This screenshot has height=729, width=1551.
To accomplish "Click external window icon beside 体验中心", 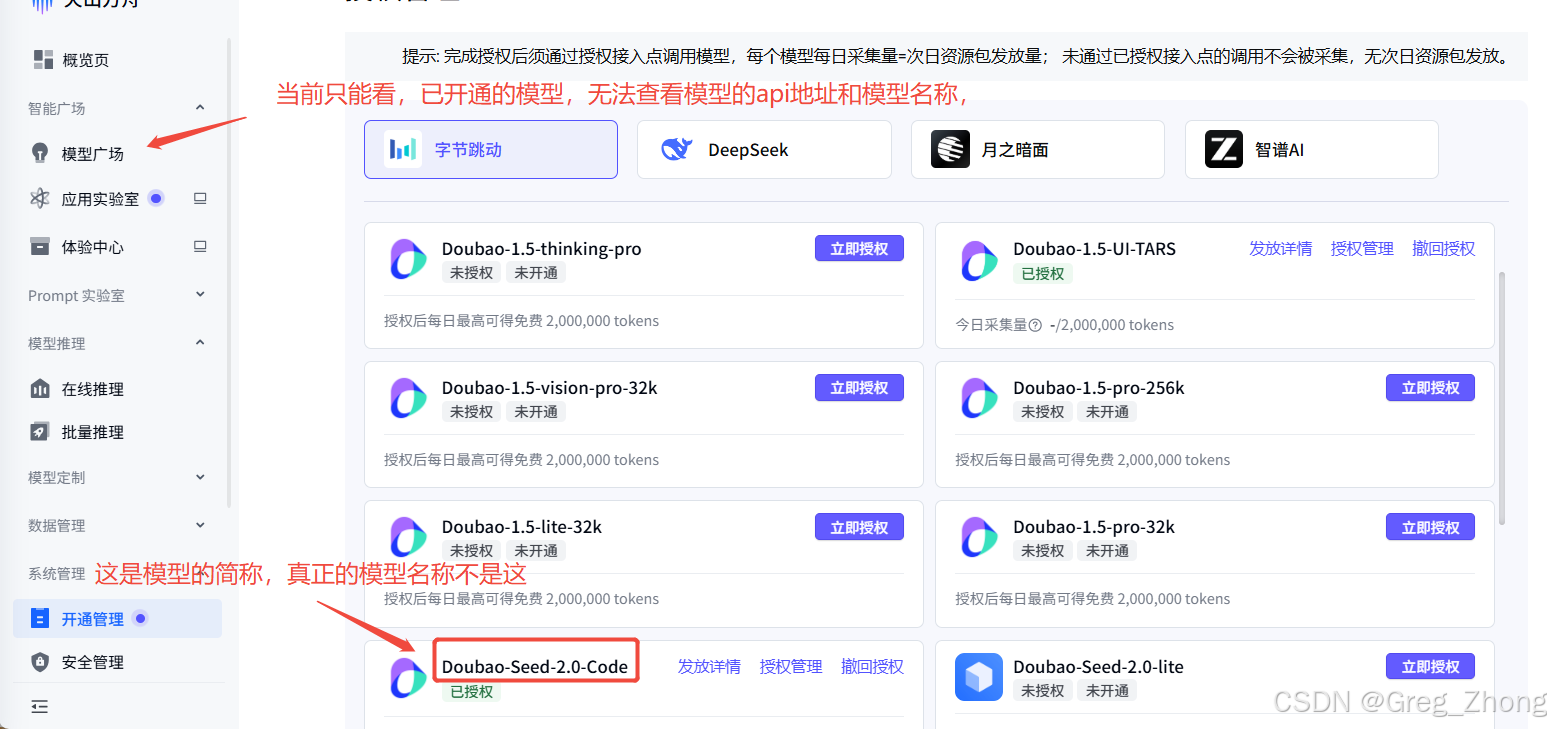I will point(200,246).
